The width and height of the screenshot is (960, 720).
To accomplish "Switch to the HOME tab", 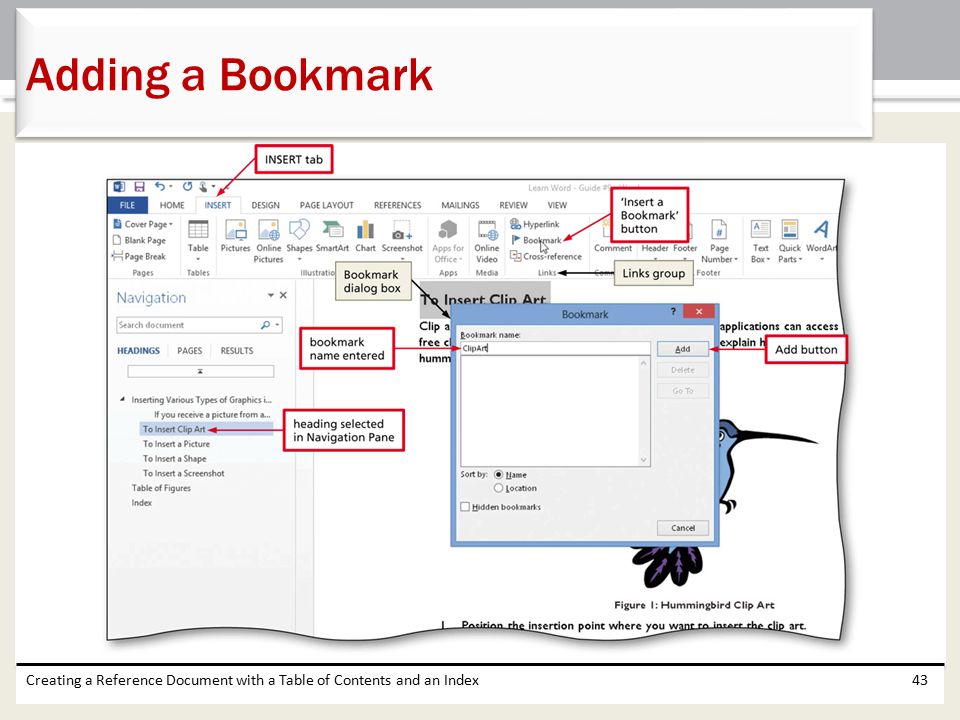I will [172, 205].
